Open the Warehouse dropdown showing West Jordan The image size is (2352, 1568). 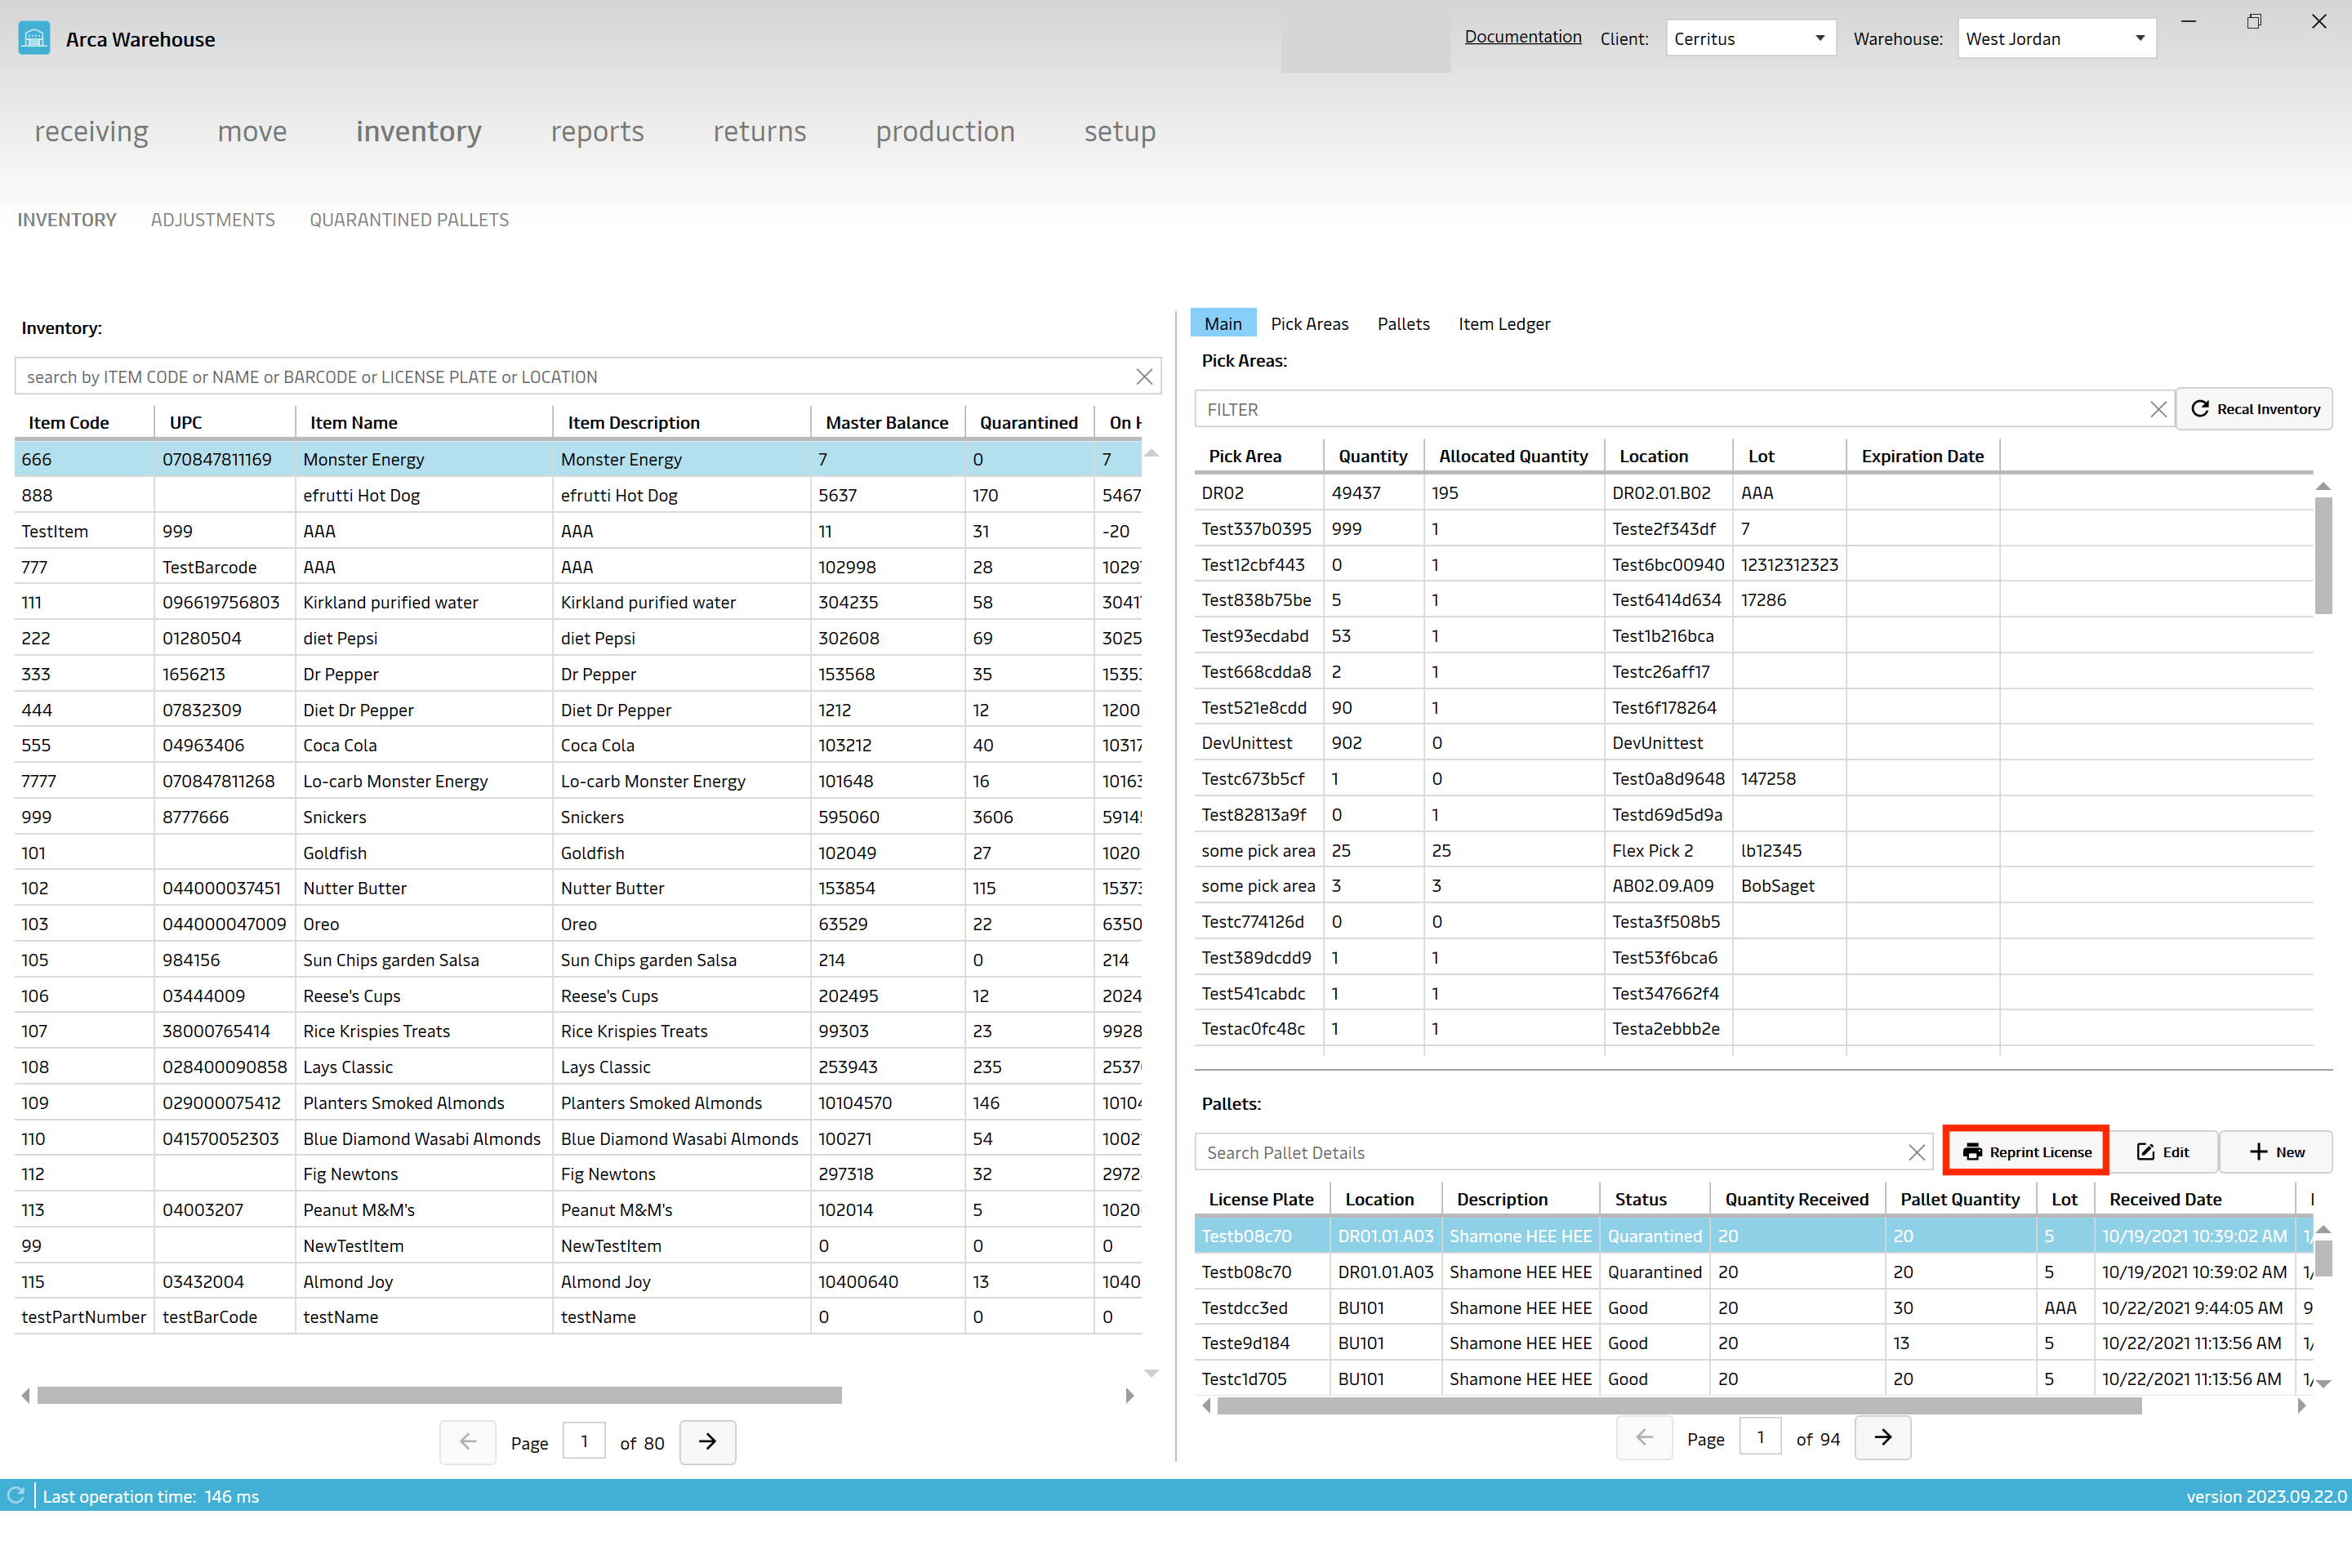click(2056, 39)
